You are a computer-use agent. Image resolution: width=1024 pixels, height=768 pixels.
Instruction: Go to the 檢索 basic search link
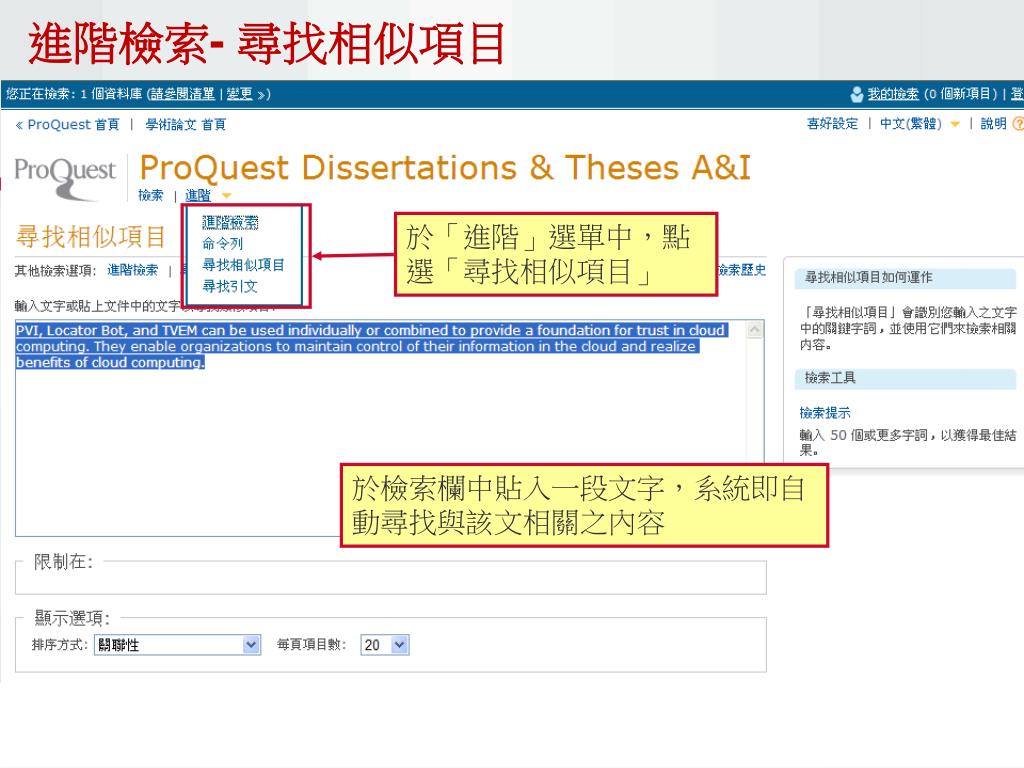click(151, 195)
